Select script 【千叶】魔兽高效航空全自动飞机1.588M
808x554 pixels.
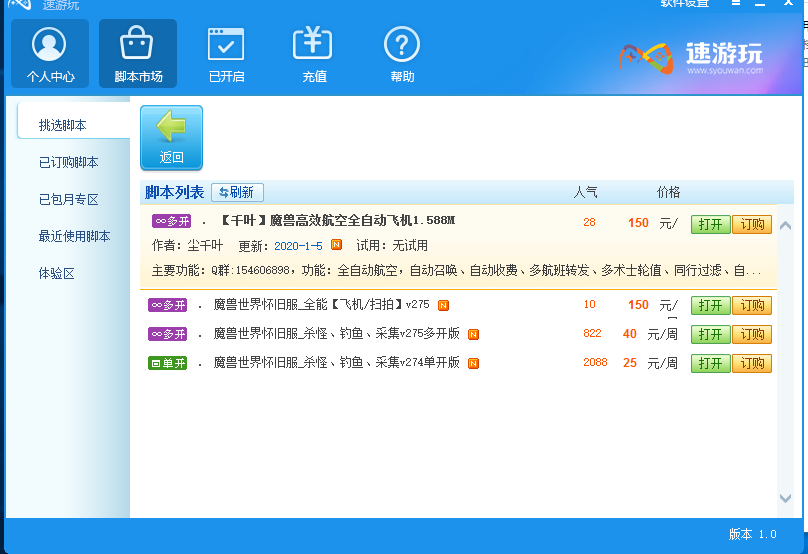coord(337,221)
